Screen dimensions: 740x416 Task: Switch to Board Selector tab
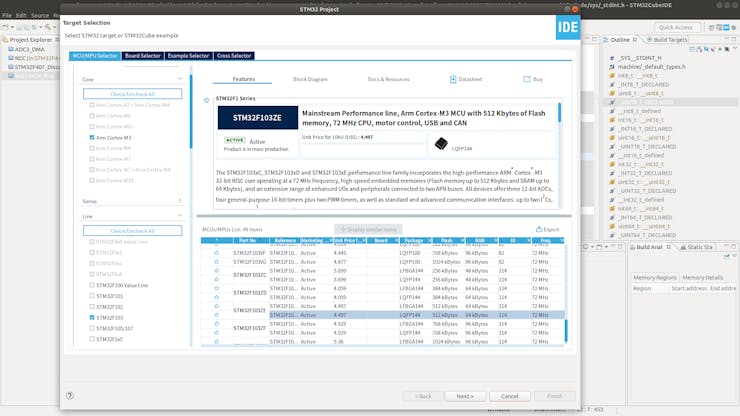click(143, 56)
